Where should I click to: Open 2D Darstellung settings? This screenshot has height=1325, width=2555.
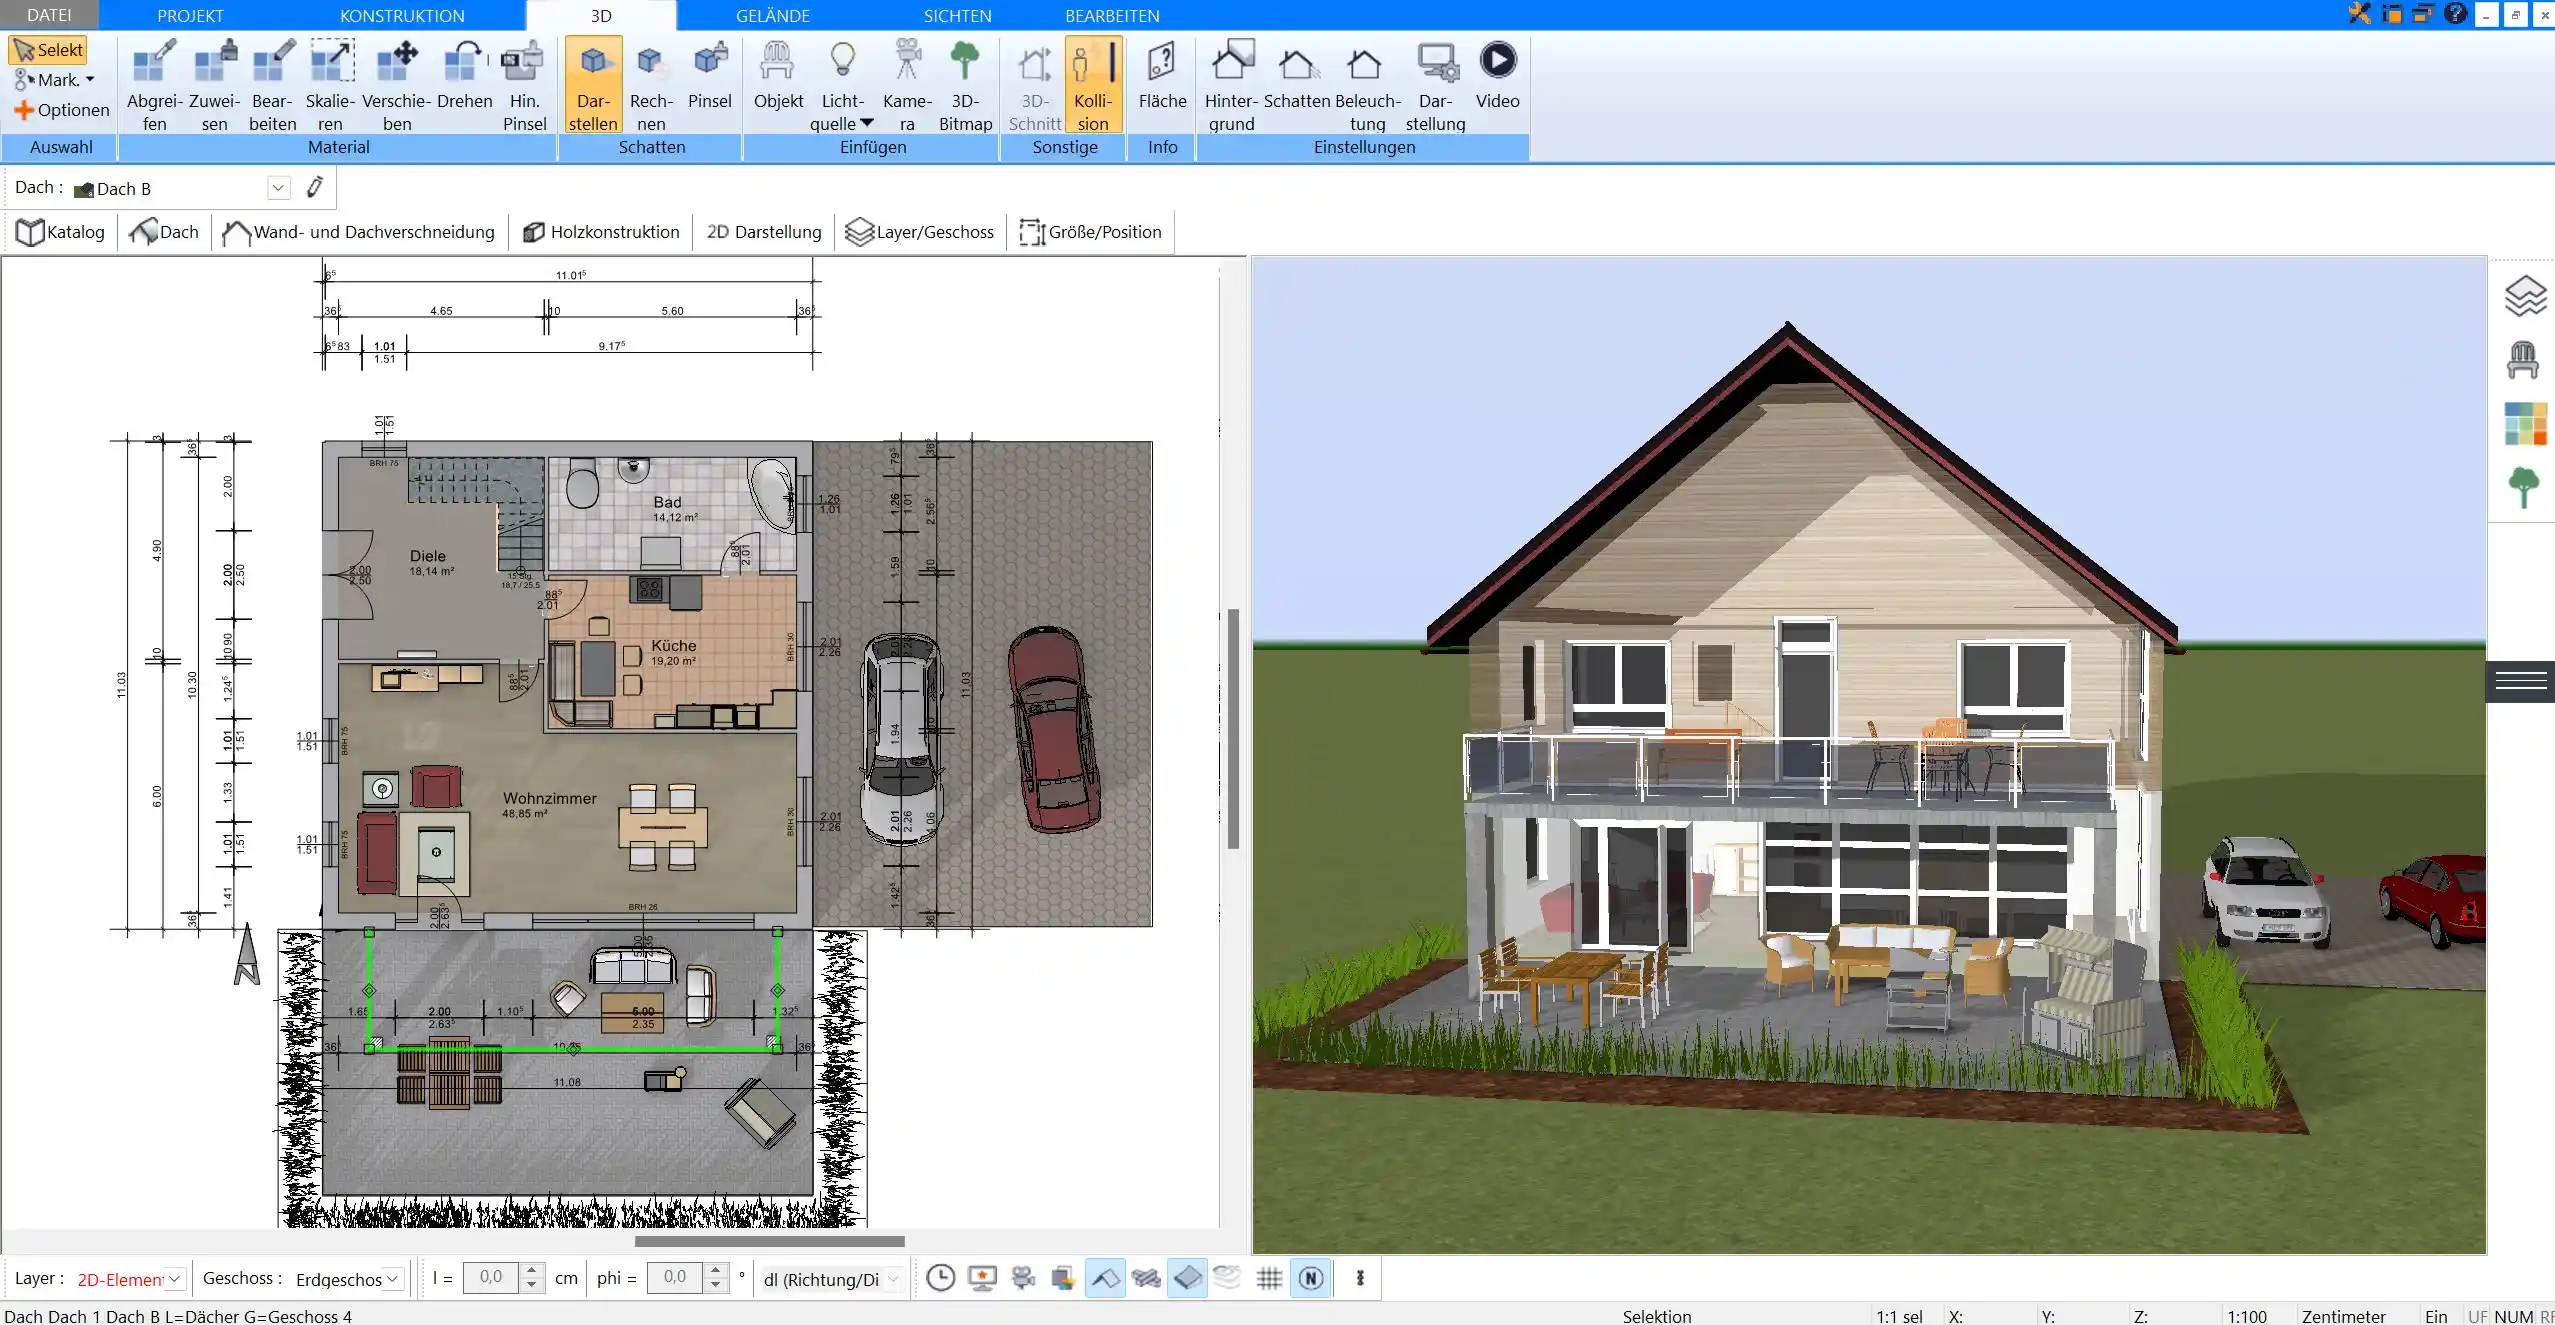click(764, 232)
